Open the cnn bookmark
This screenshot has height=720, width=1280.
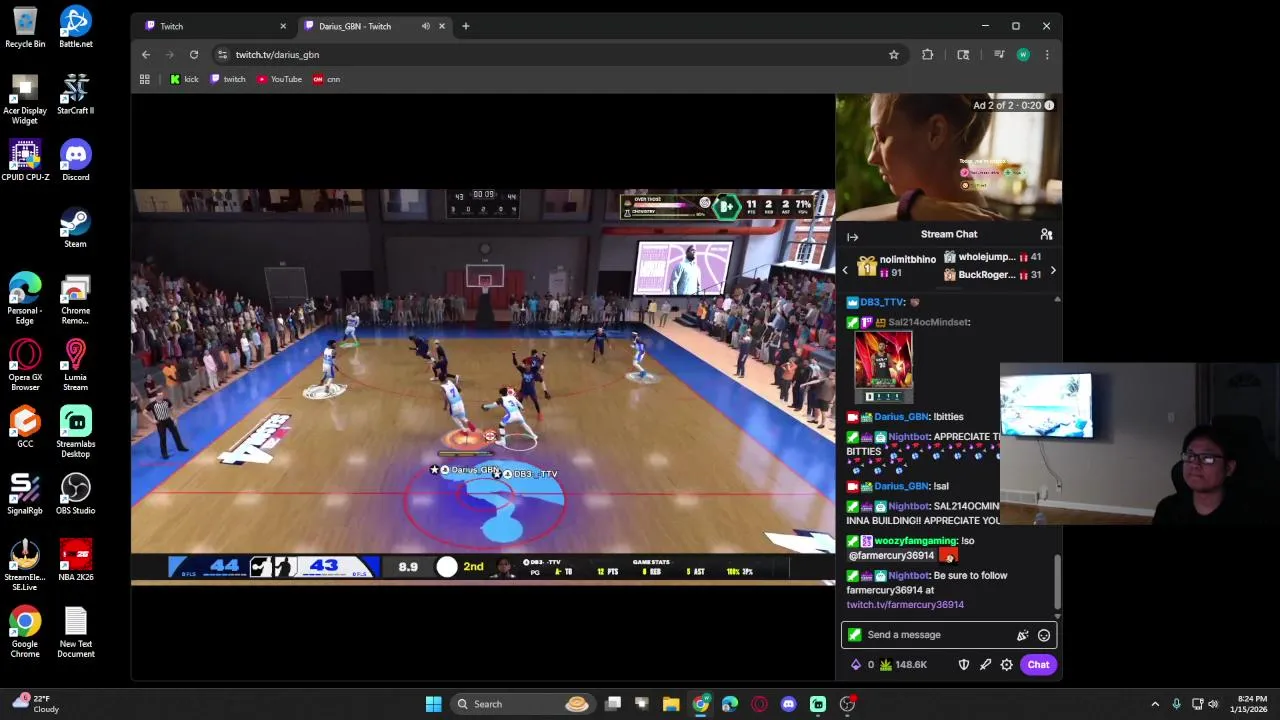pyautogui.click(x=327, y=79)
